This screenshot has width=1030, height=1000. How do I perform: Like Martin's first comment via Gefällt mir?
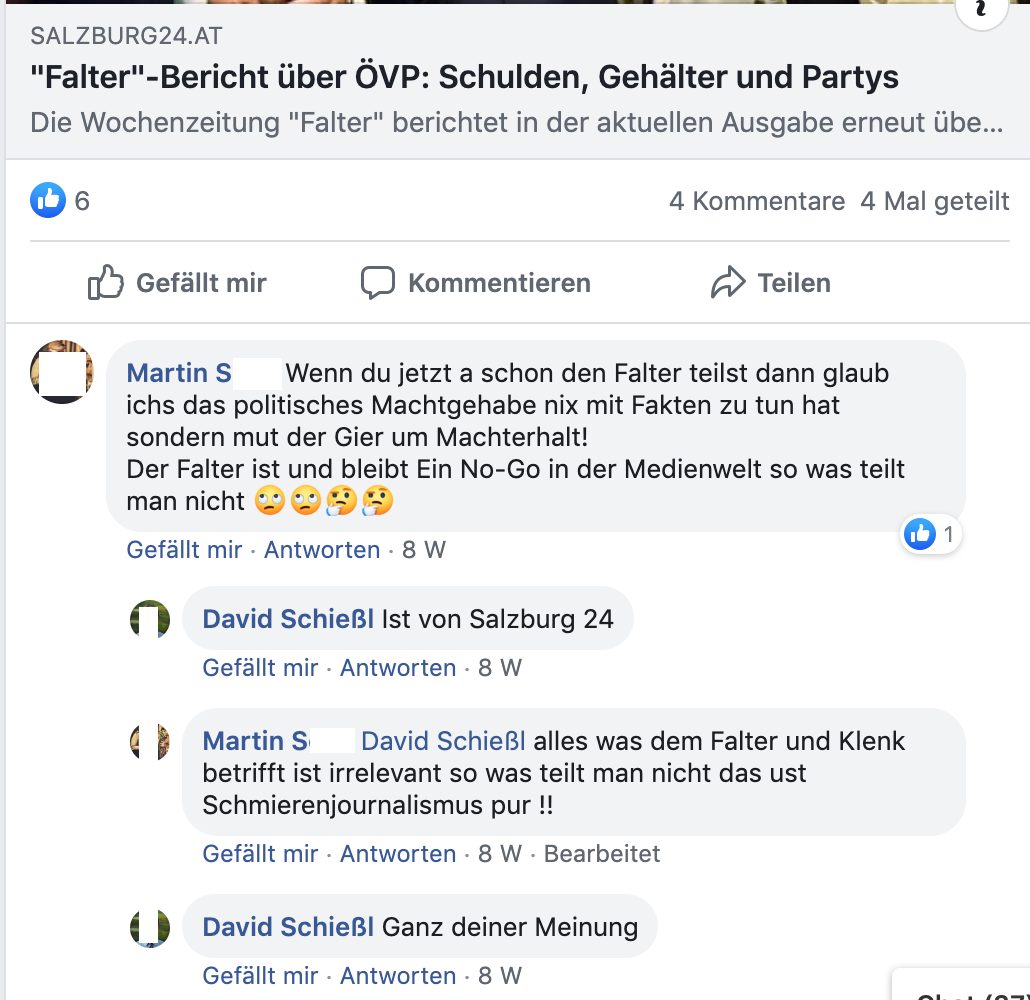coord(184,549)
